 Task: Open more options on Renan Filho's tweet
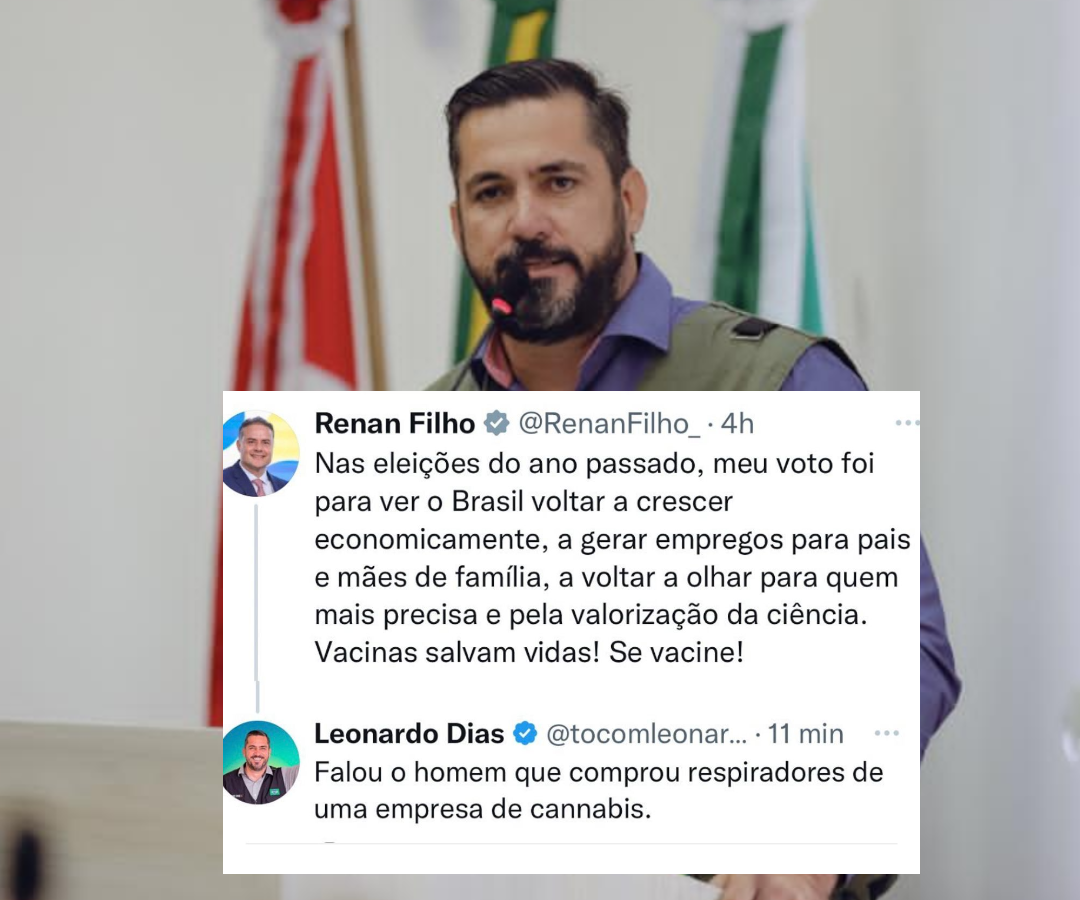906,423
